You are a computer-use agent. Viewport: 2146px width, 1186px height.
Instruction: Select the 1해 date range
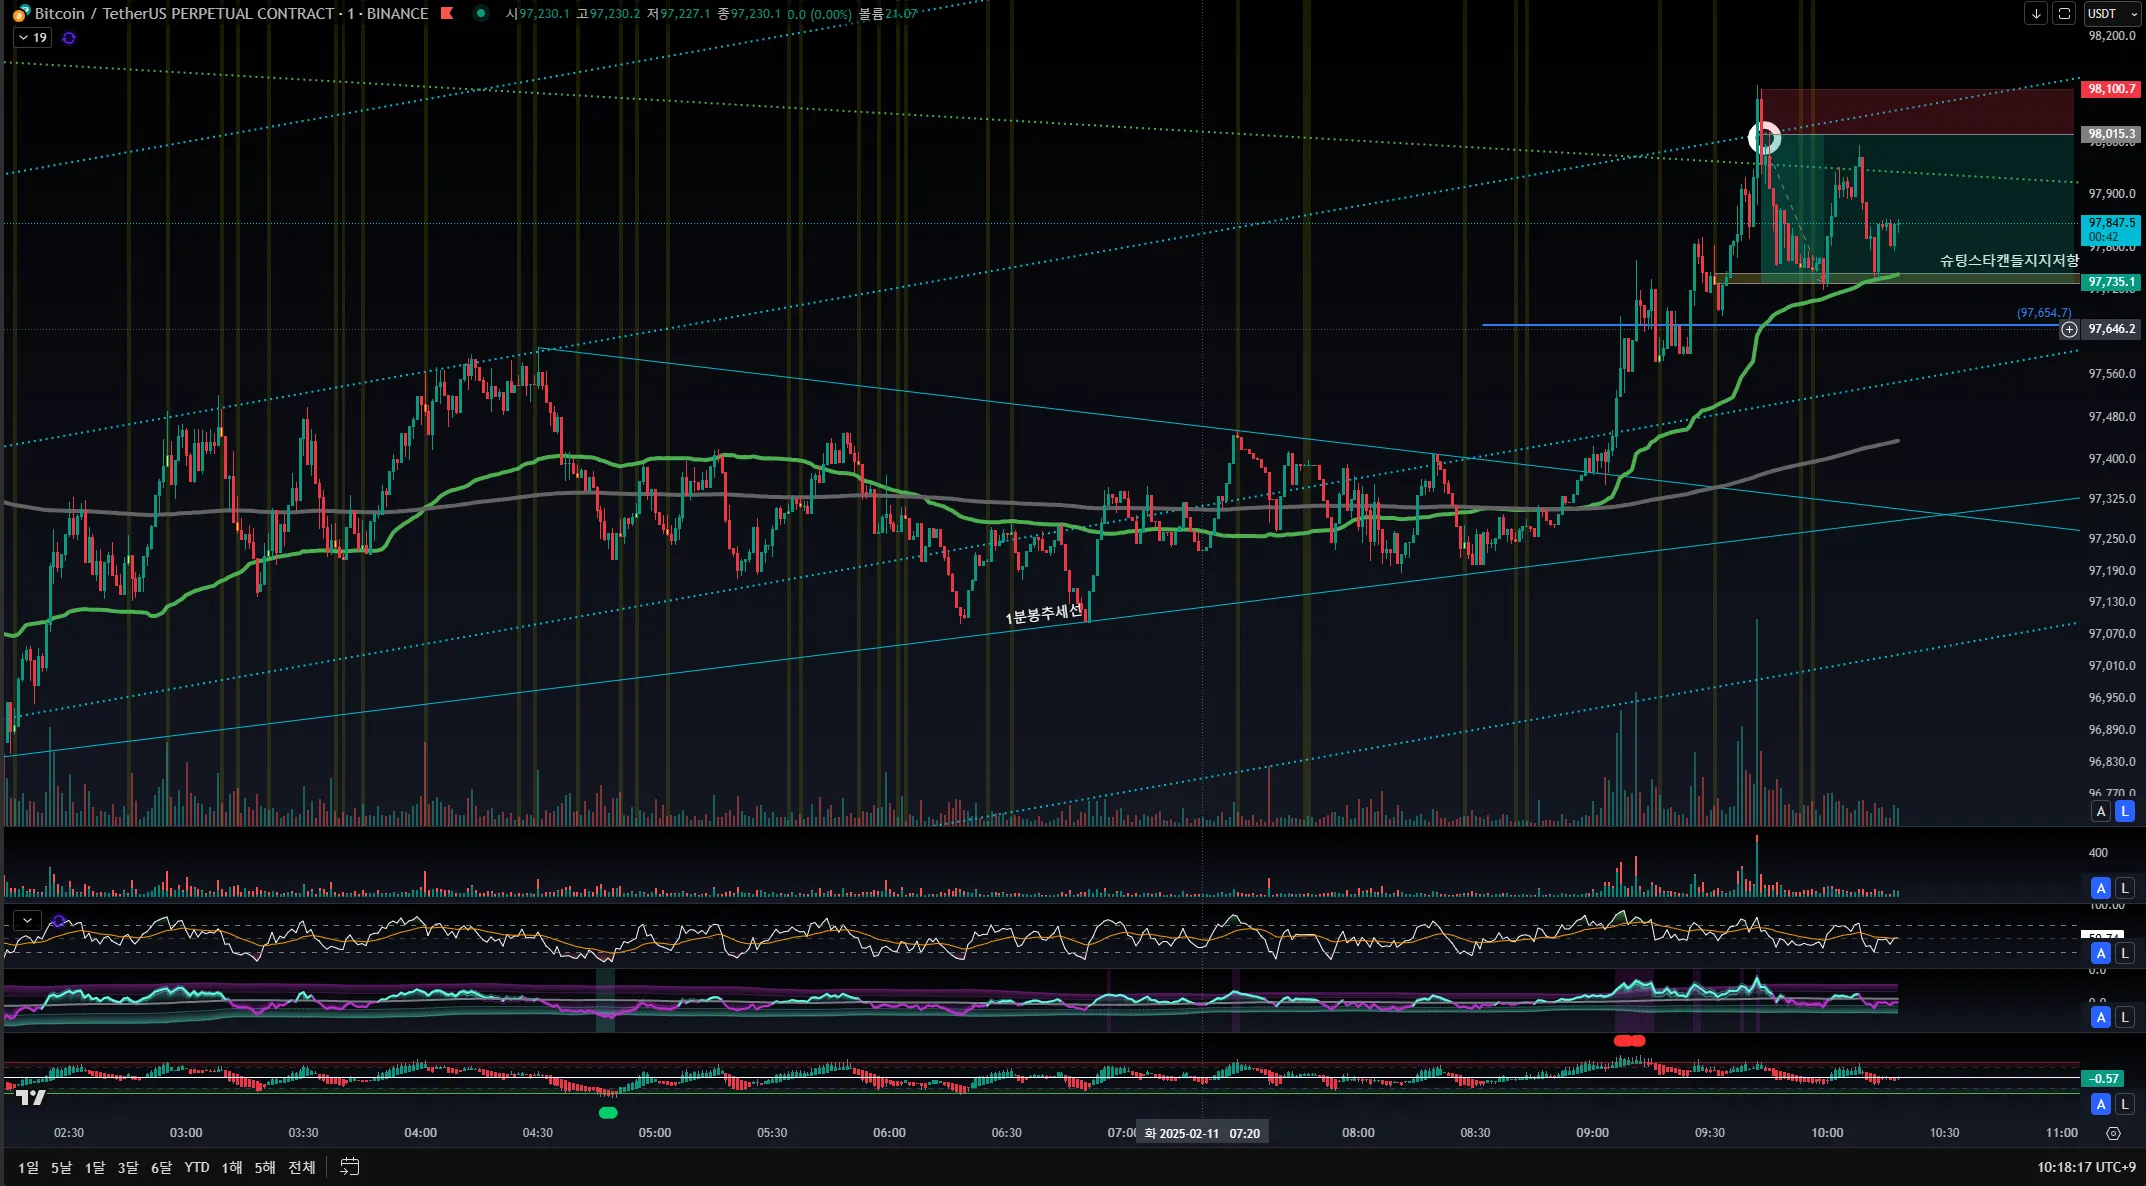[x=232, y=1167]
